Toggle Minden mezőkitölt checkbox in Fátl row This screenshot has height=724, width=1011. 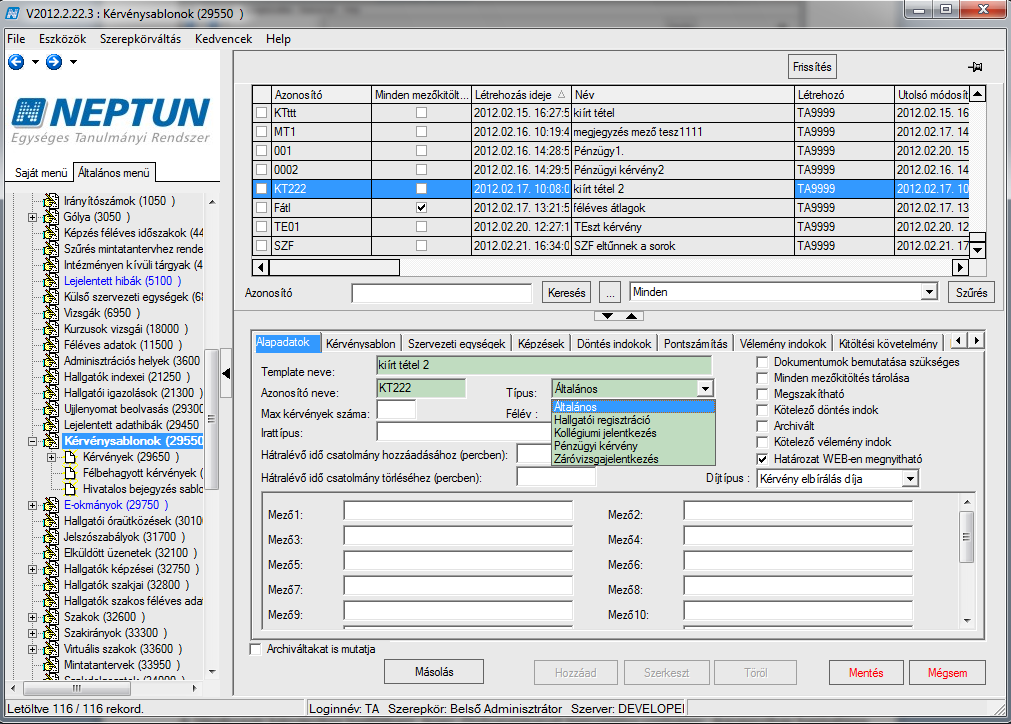point(421,208)
